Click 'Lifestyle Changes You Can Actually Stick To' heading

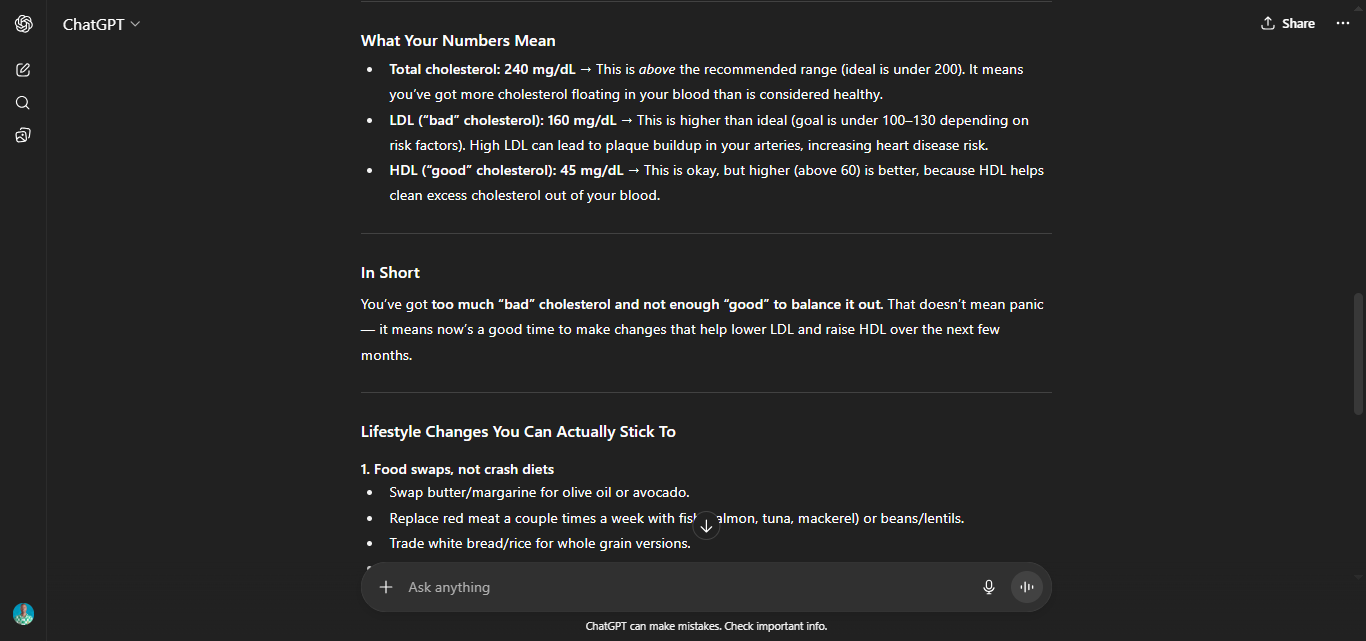[x=518, y=432]
